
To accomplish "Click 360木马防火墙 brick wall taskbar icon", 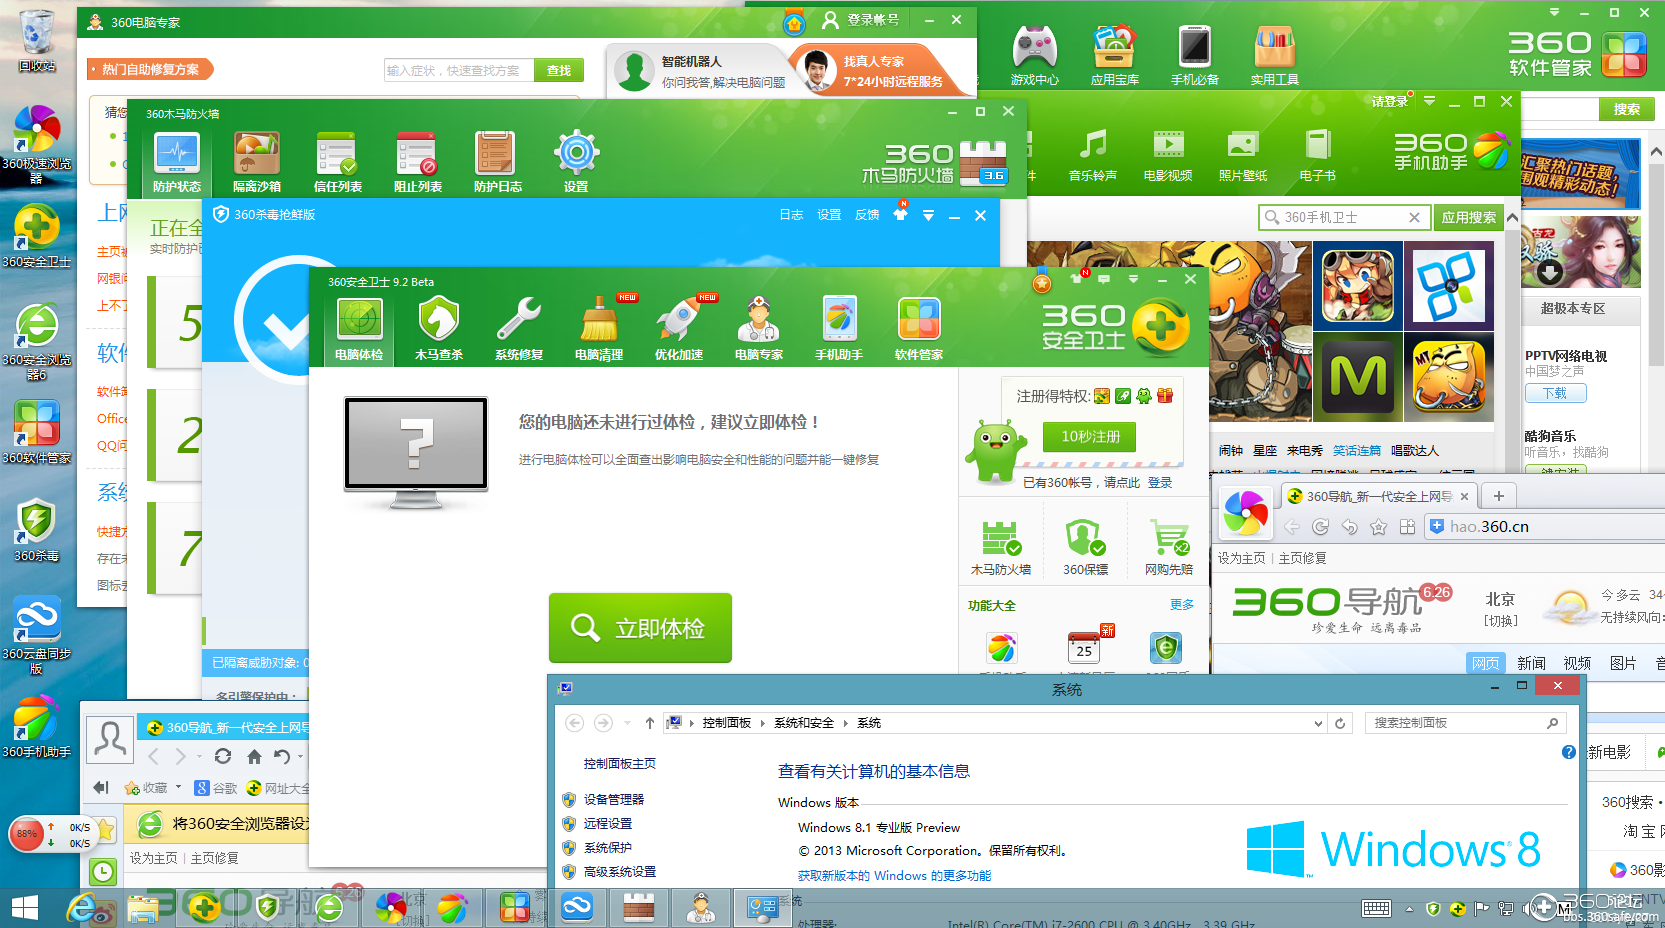I will 638,908.
